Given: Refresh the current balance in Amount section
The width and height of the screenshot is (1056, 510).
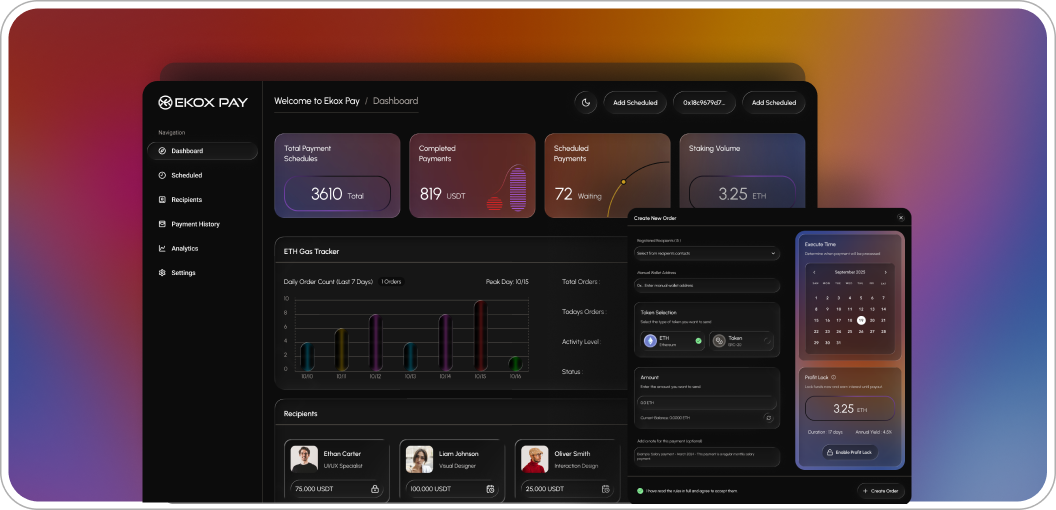Looking at the screenshot, I should click(768, 417).
